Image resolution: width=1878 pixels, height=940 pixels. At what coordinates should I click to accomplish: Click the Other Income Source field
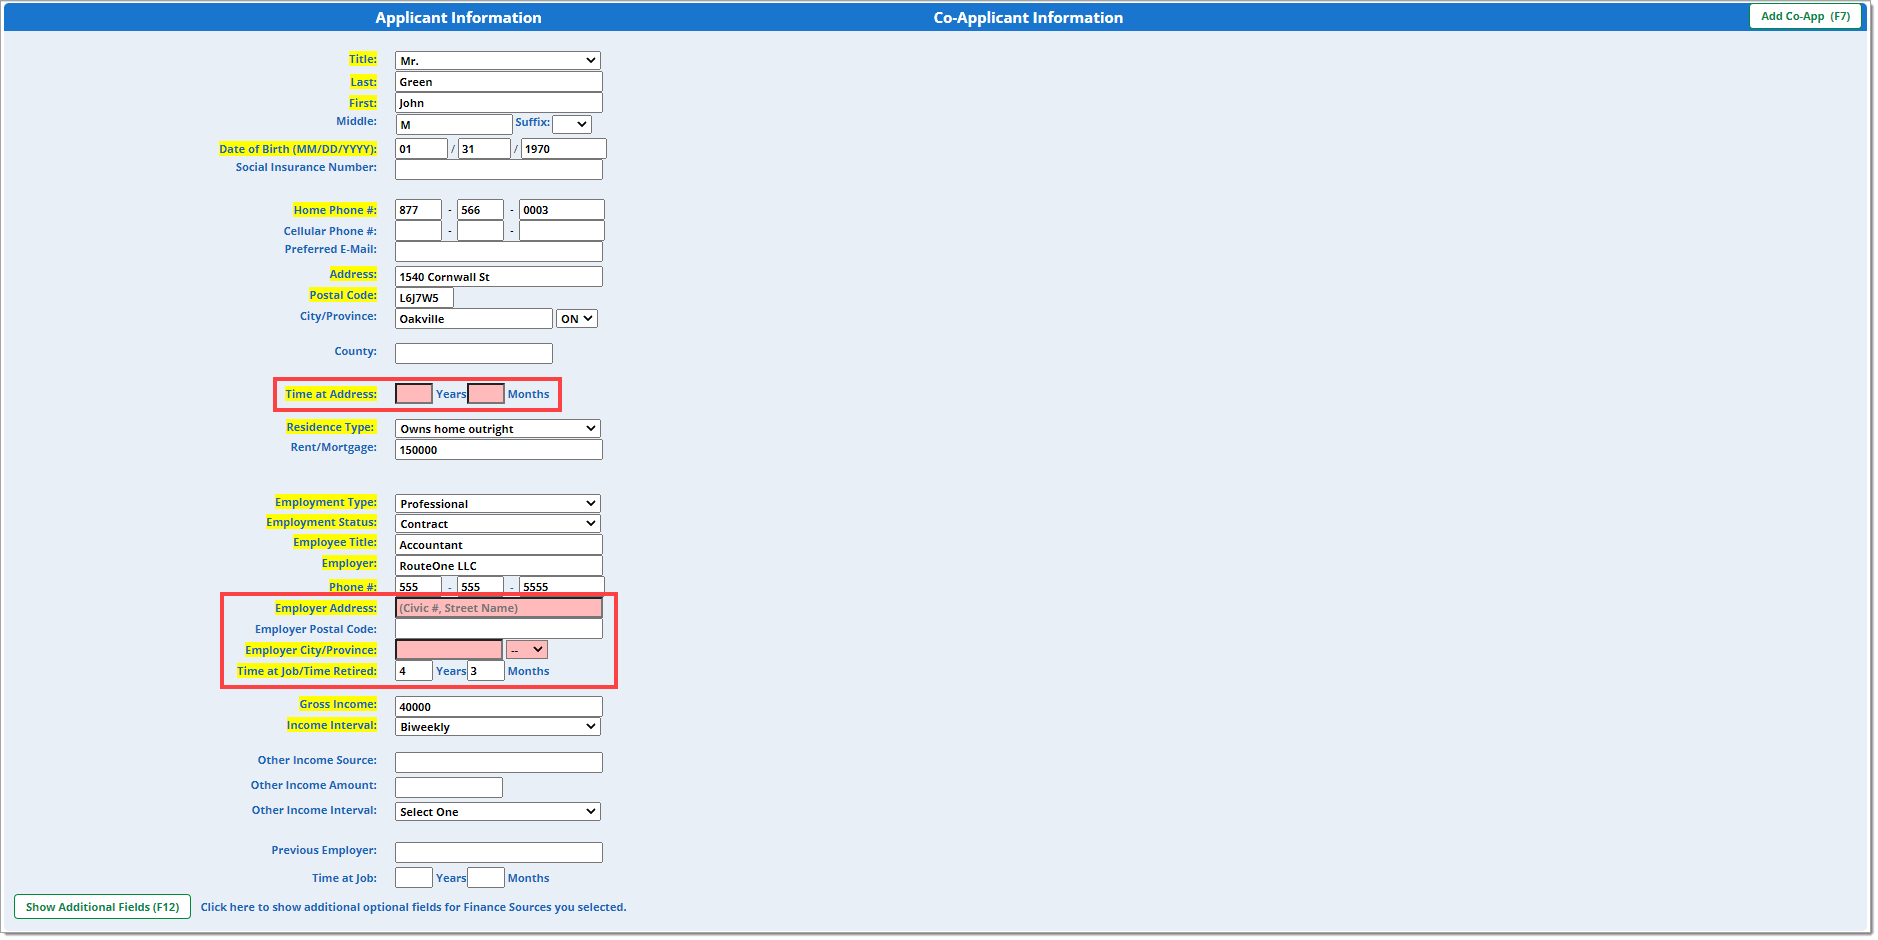pos(498,763)
